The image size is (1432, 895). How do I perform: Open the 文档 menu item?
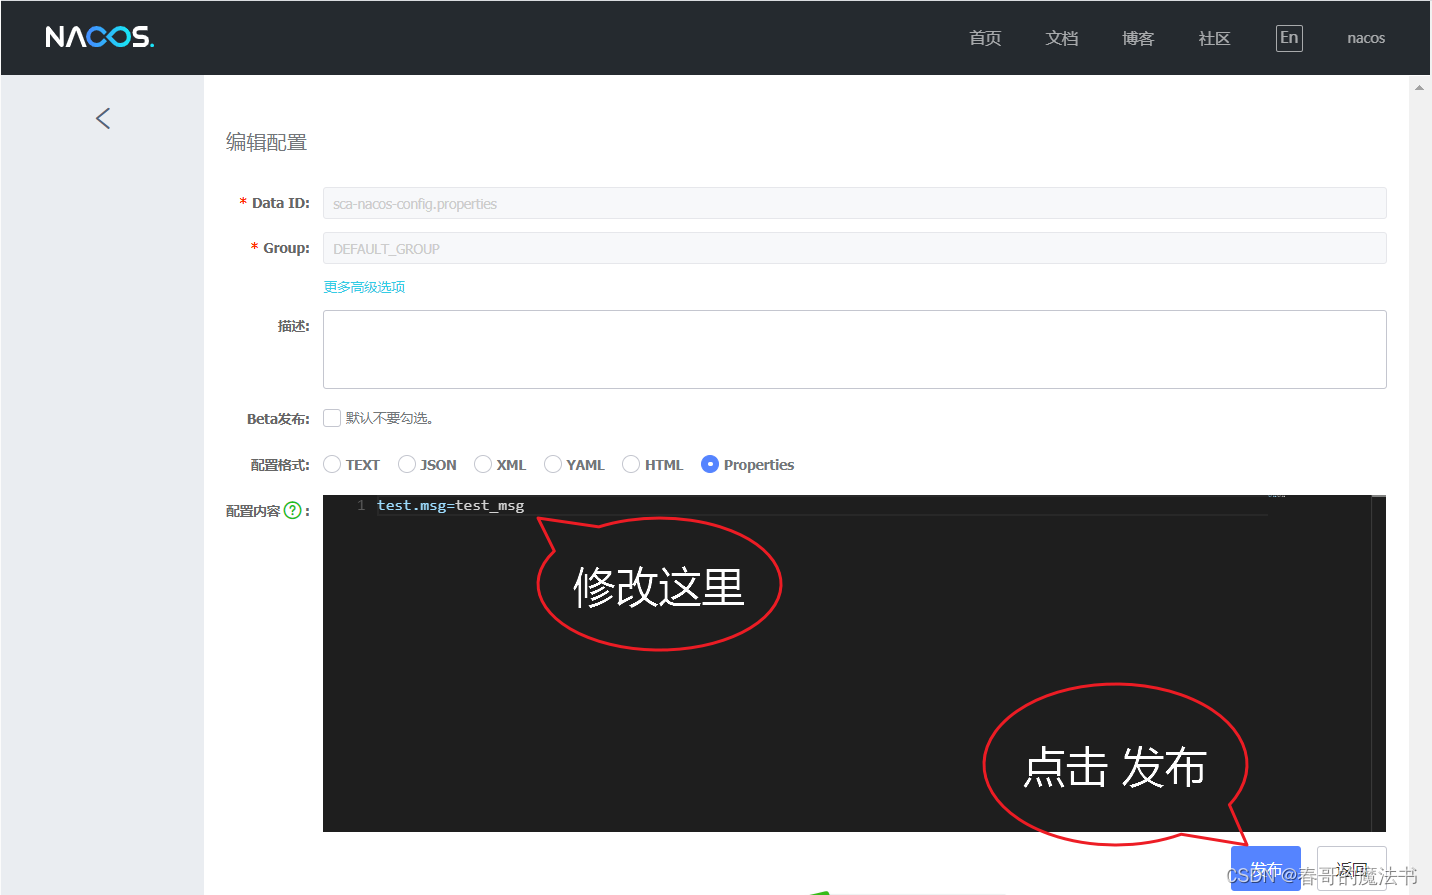[1062, 37]
